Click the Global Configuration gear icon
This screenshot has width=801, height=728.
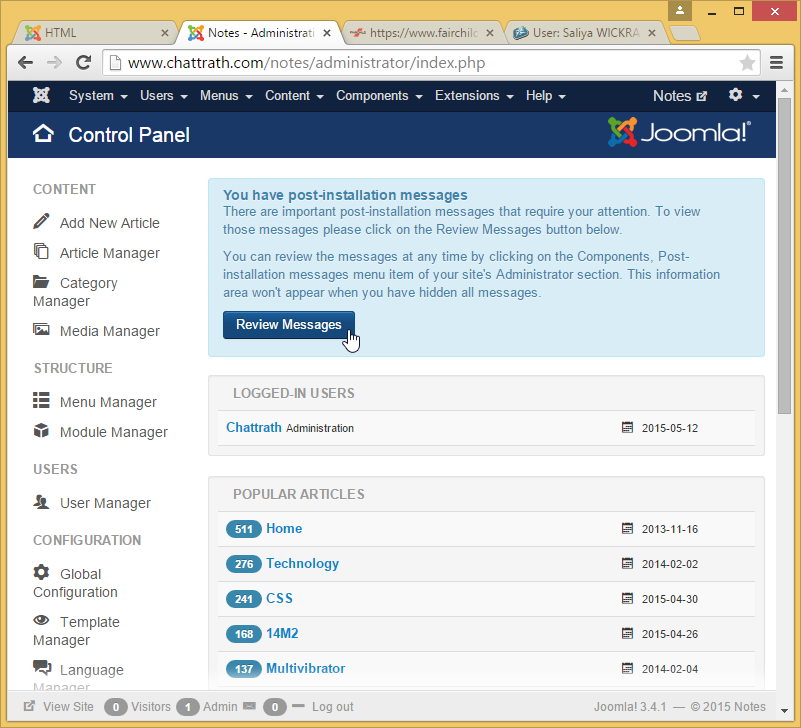click(41, 573)
